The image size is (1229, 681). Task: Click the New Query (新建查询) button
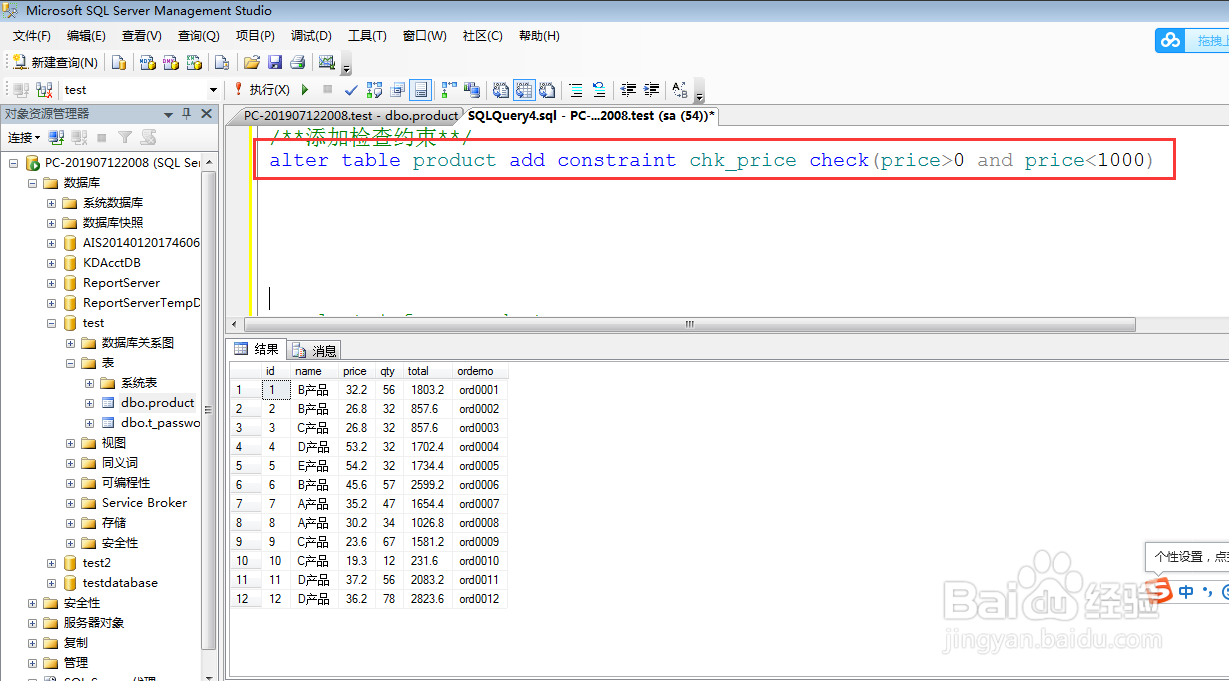(x=56, y=62)
